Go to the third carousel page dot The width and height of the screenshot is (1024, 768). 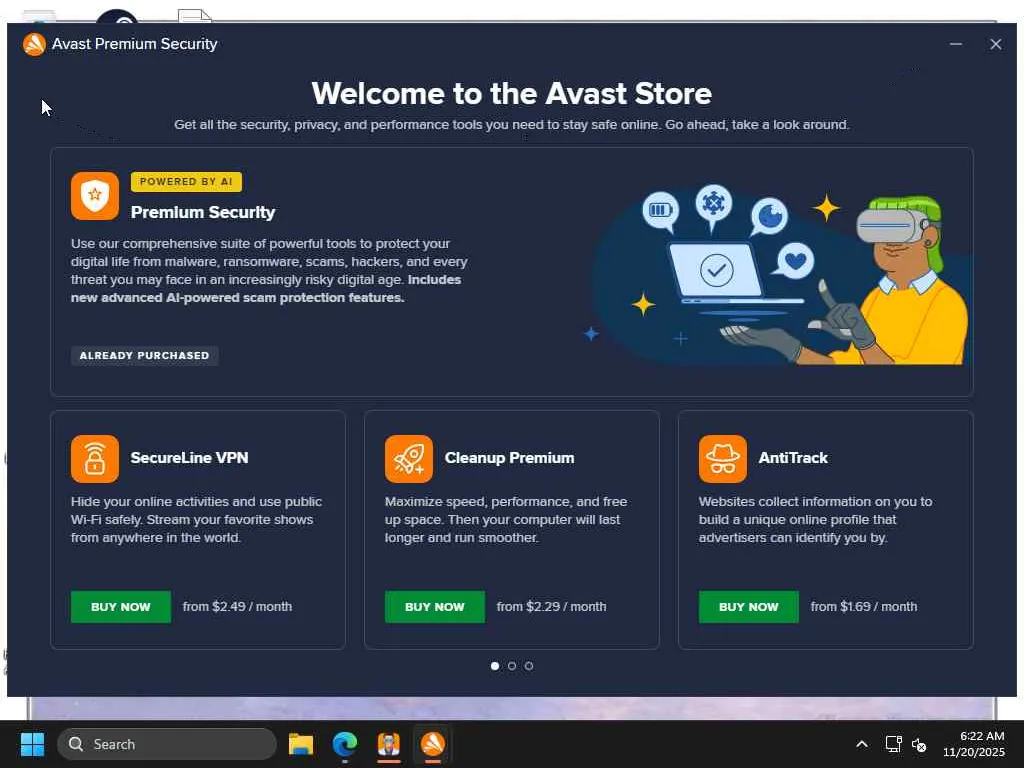pos(529,665)
